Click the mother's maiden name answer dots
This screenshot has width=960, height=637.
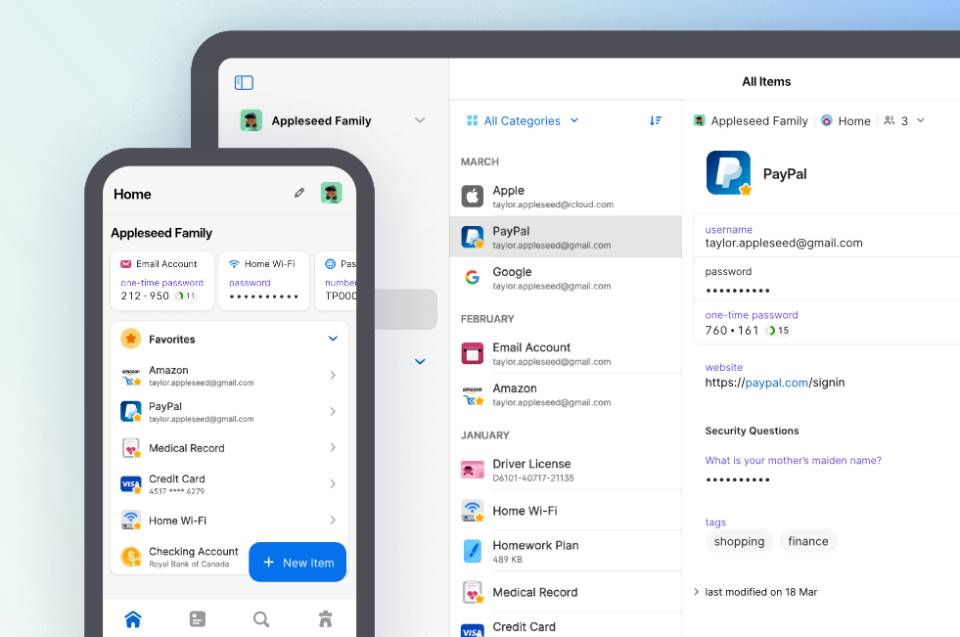[x=738, y=480]
